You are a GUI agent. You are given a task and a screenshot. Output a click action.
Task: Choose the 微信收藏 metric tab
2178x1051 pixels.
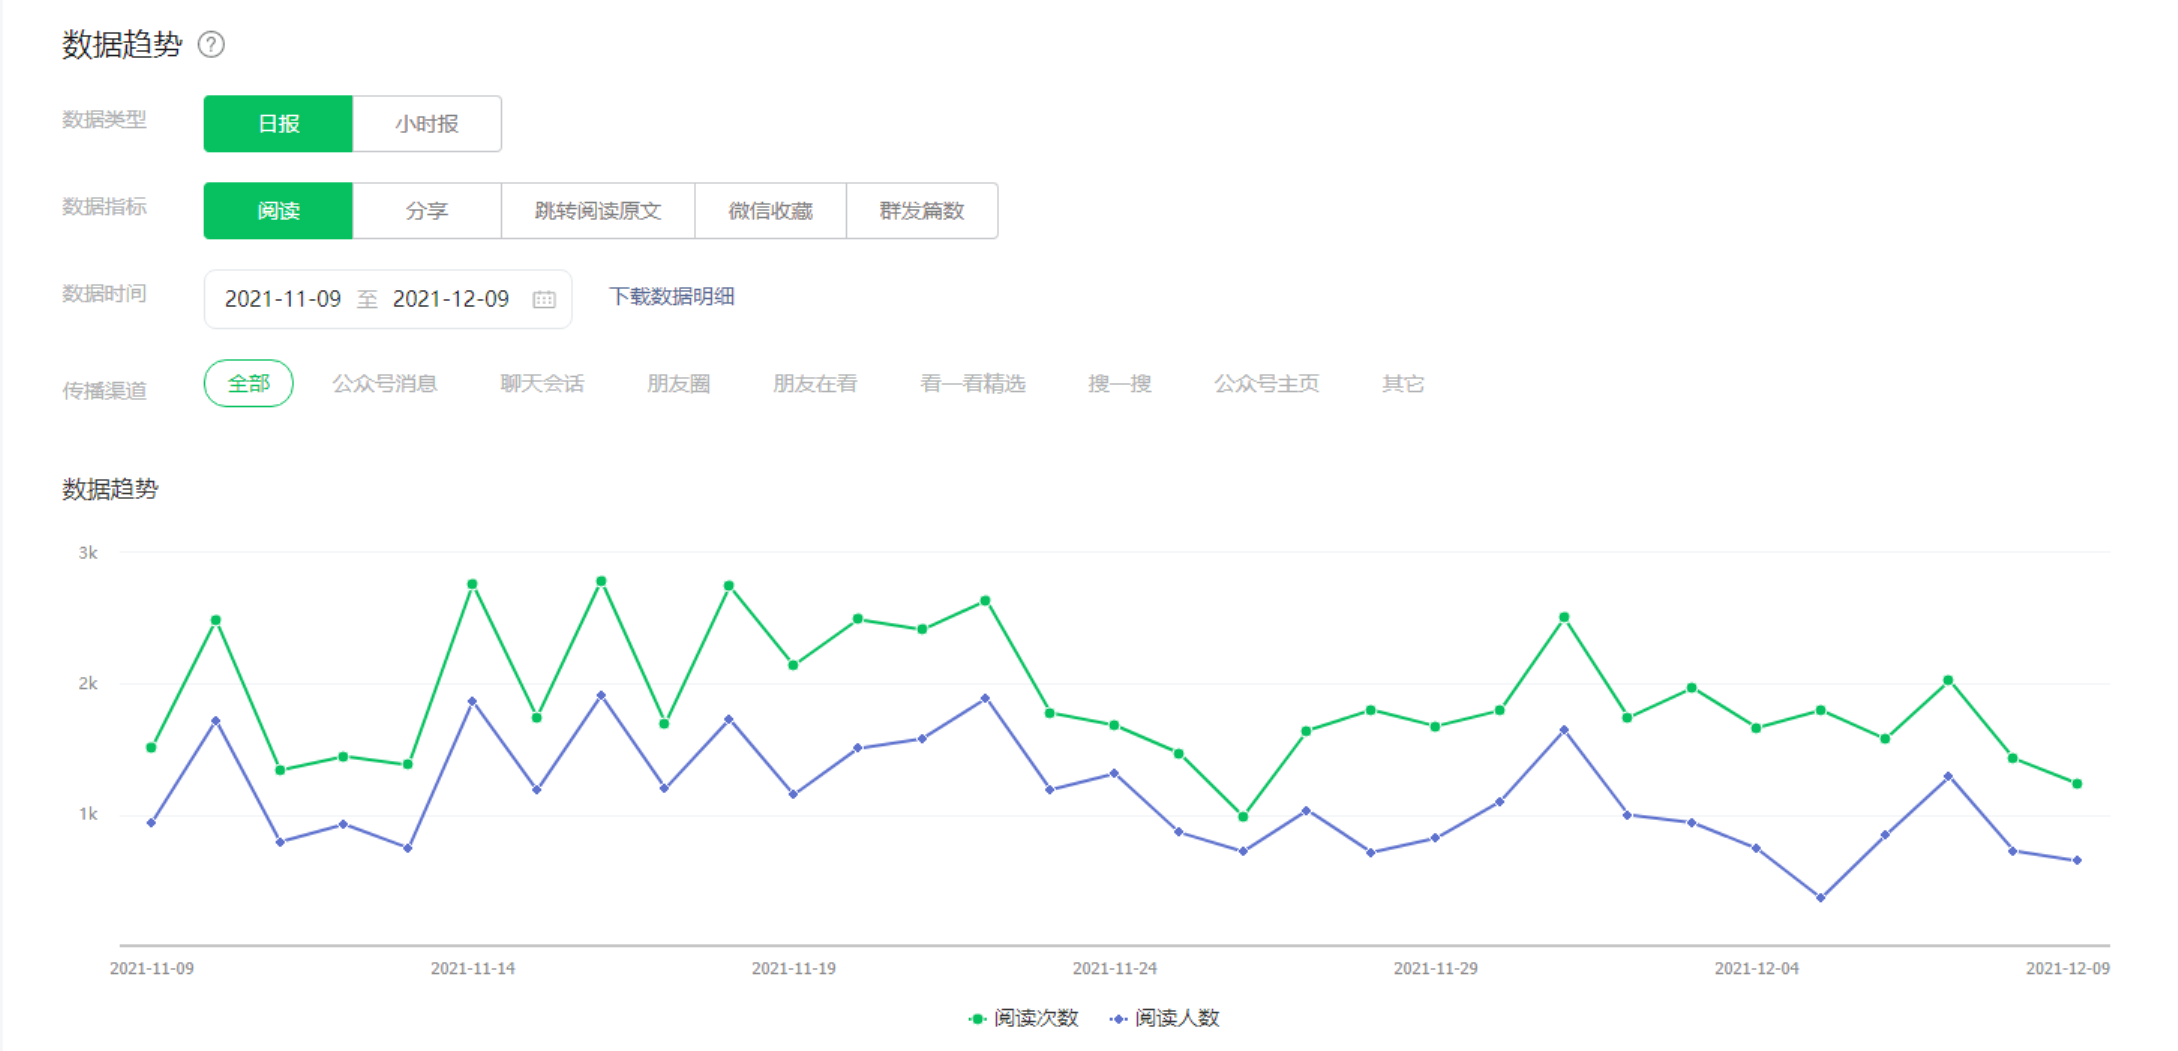point(771,211)
